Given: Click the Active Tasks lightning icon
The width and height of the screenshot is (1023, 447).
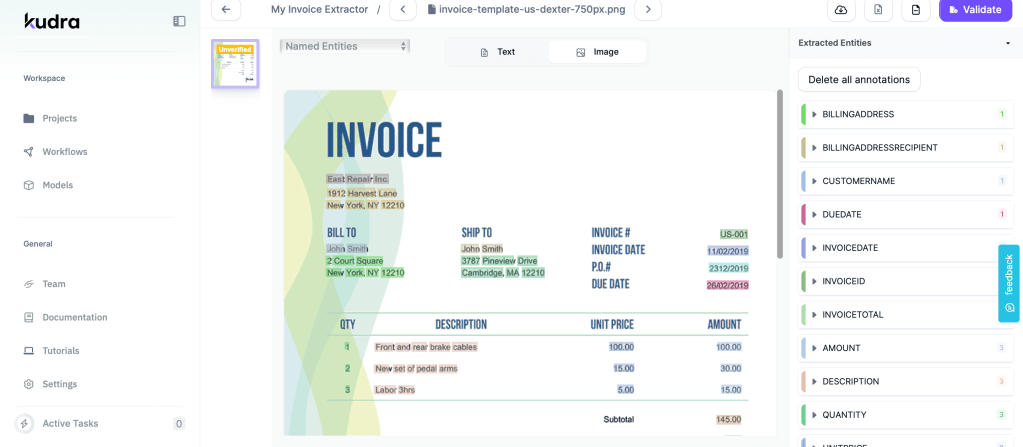Looking at the screenshot, I should (x=25, y=424).
